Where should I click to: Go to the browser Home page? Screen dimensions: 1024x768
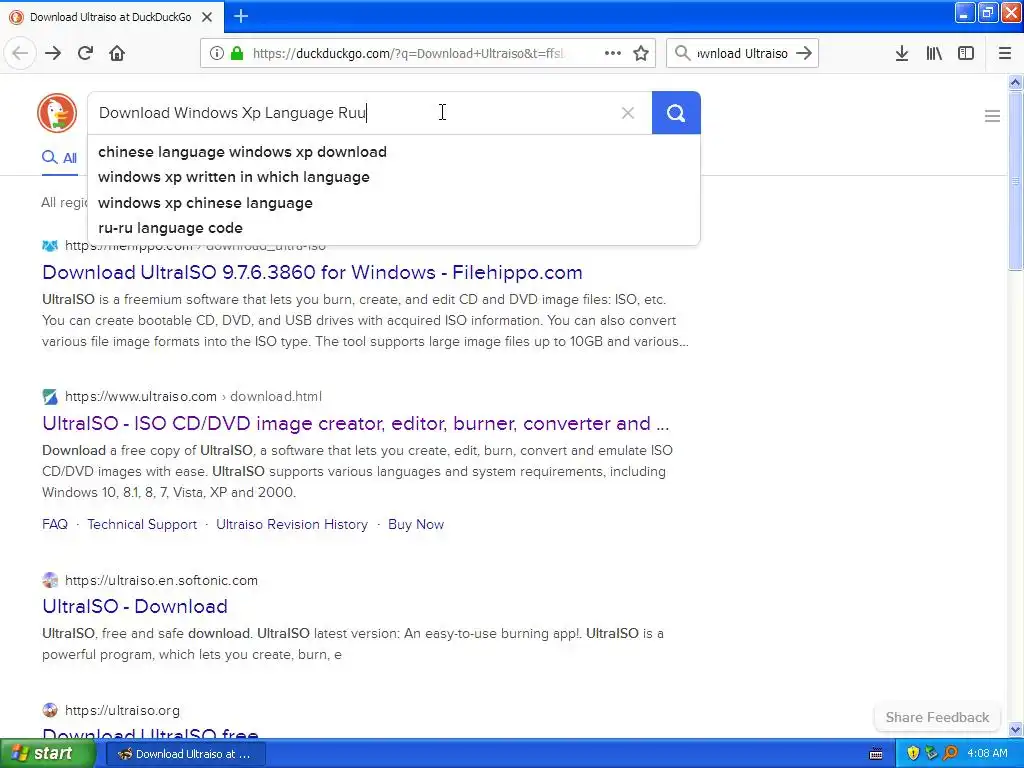coord(117,53)
